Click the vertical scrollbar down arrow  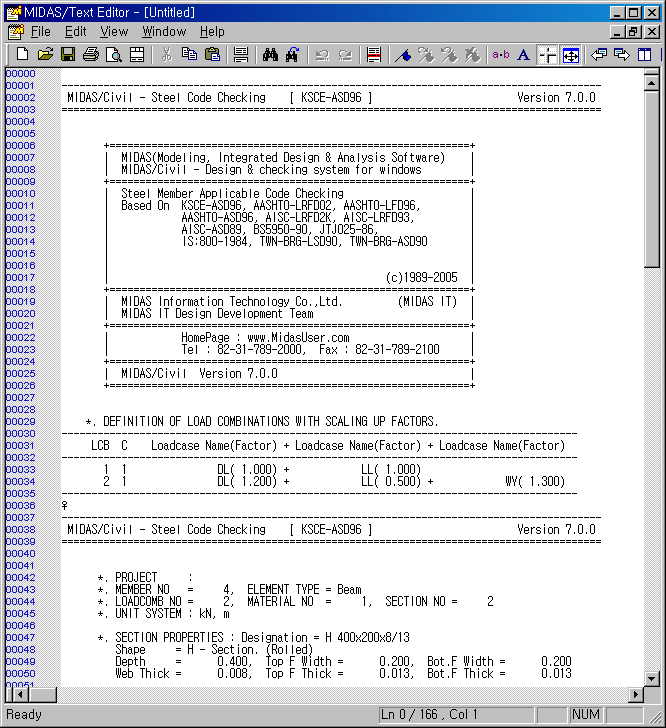coord(652,678)
